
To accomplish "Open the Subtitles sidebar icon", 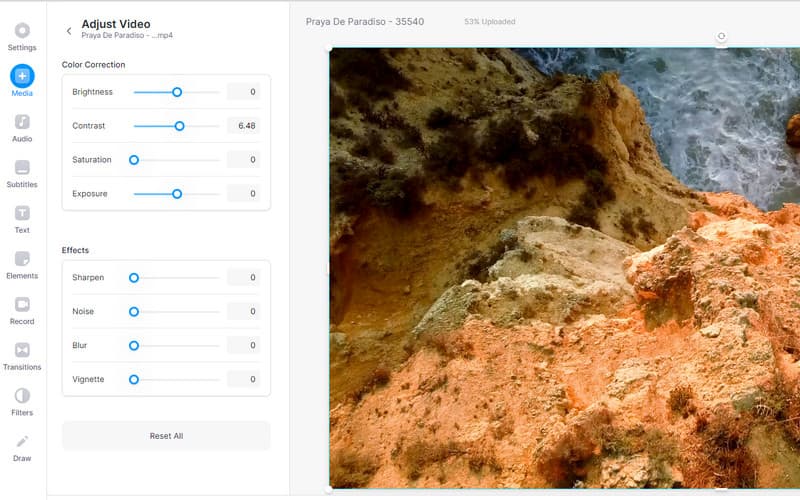I will tap(22, 168).
